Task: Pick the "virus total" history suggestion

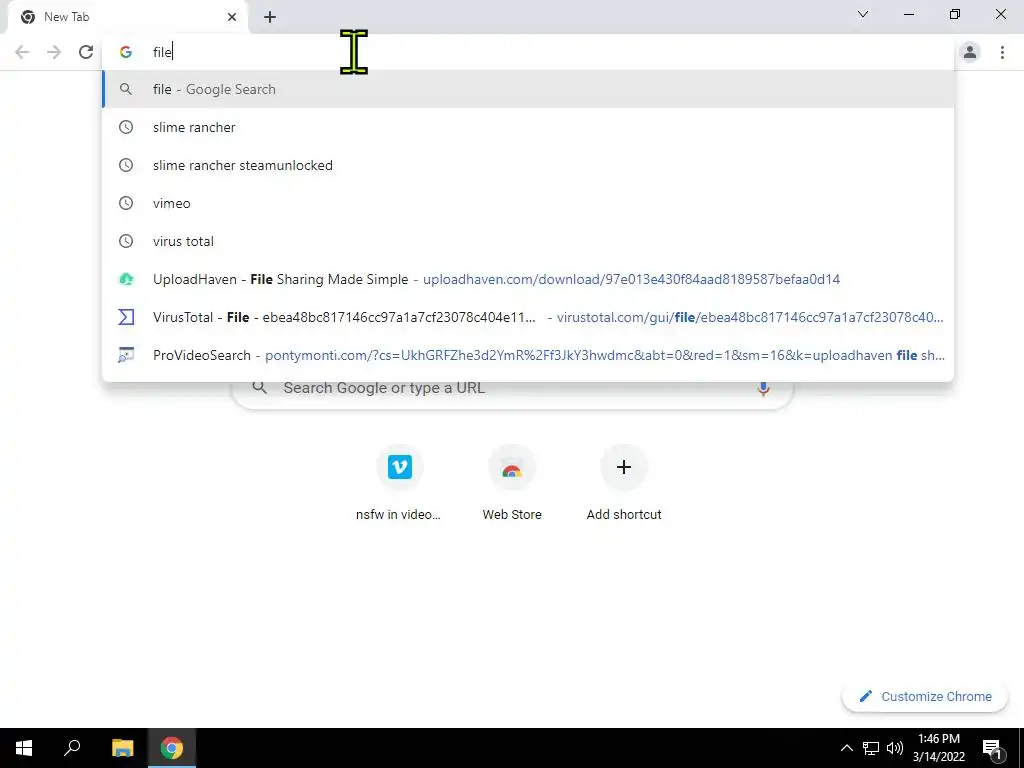Action: point(528,241)
